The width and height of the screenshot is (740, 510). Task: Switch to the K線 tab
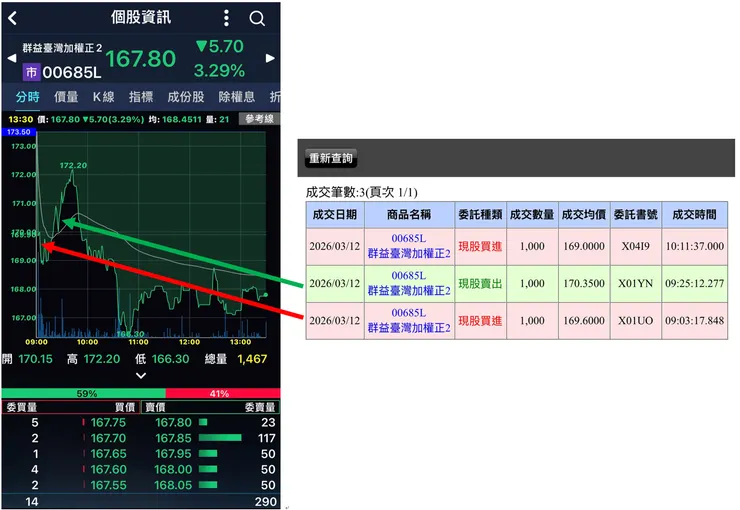(x=103, y=97)
